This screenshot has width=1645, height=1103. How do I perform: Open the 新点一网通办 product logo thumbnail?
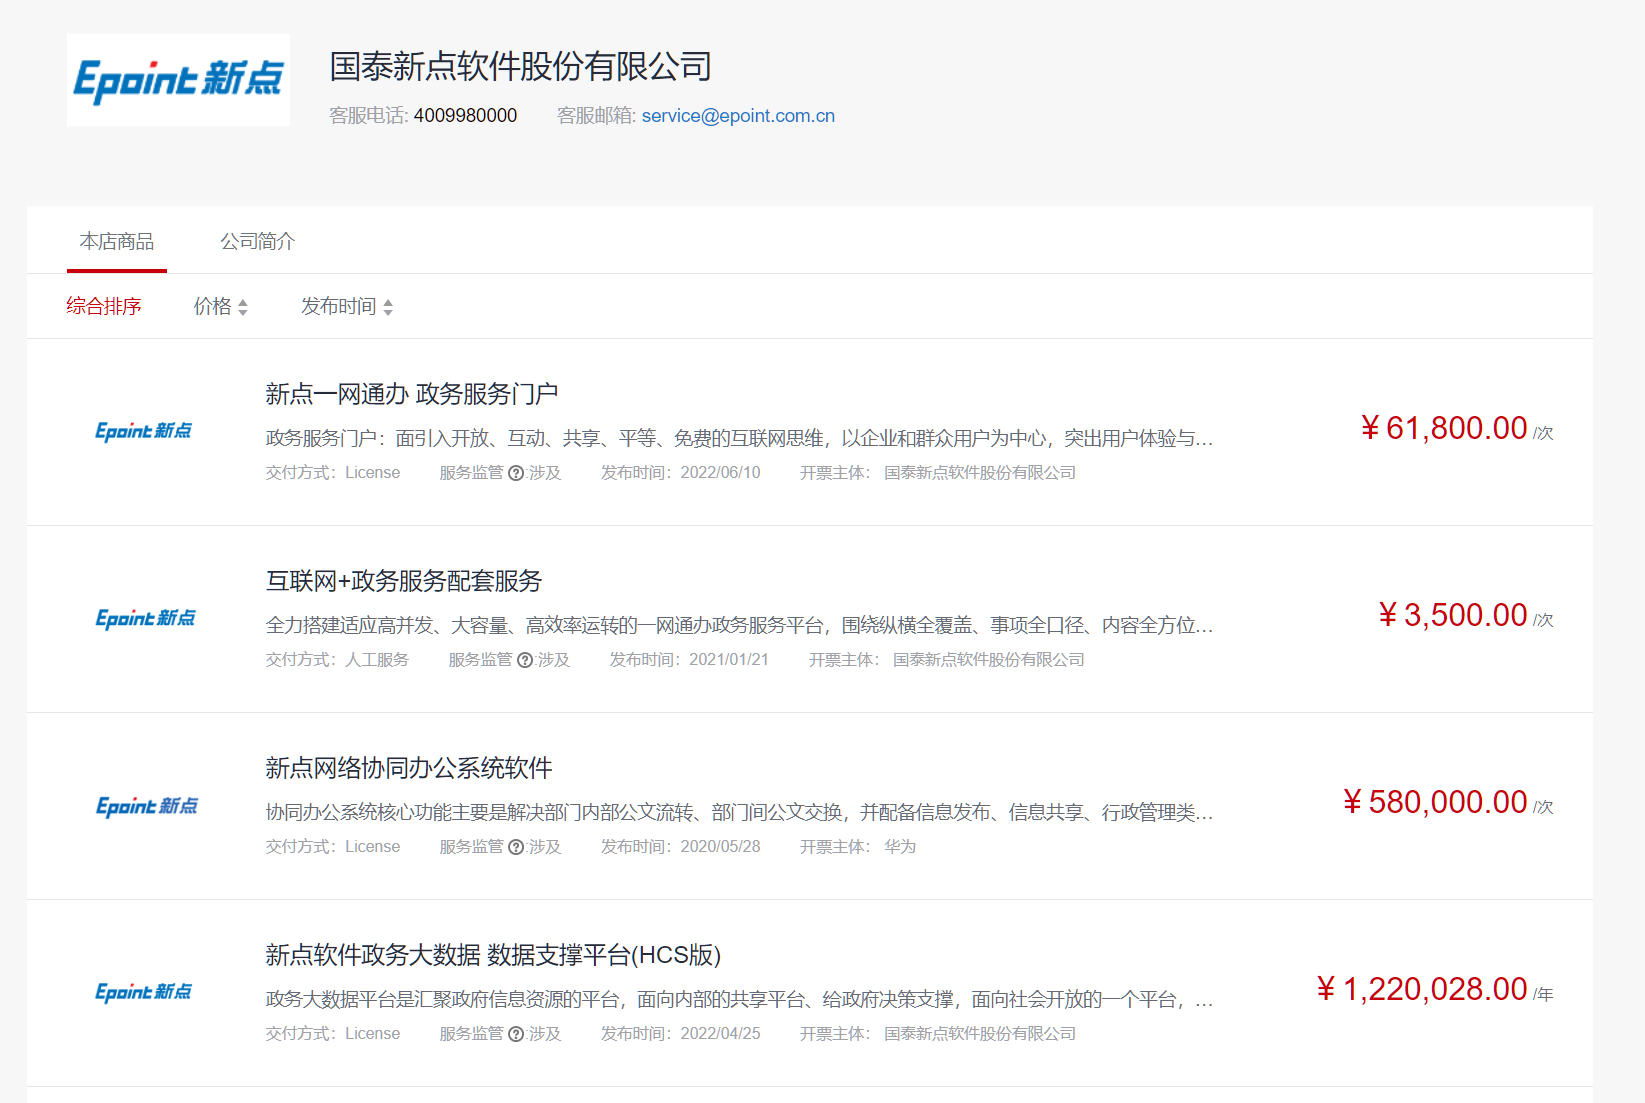click(143, 431)
